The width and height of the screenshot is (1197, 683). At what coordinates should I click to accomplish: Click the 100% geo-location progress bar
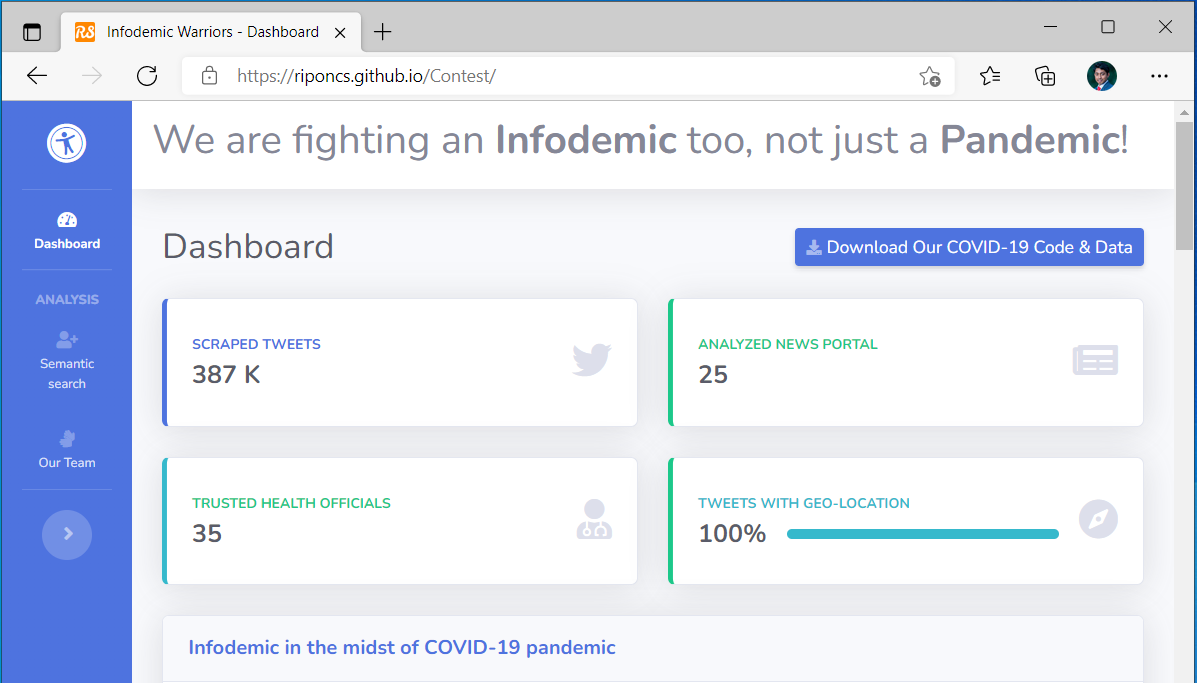pyautogui.click(x=922, y=533)
